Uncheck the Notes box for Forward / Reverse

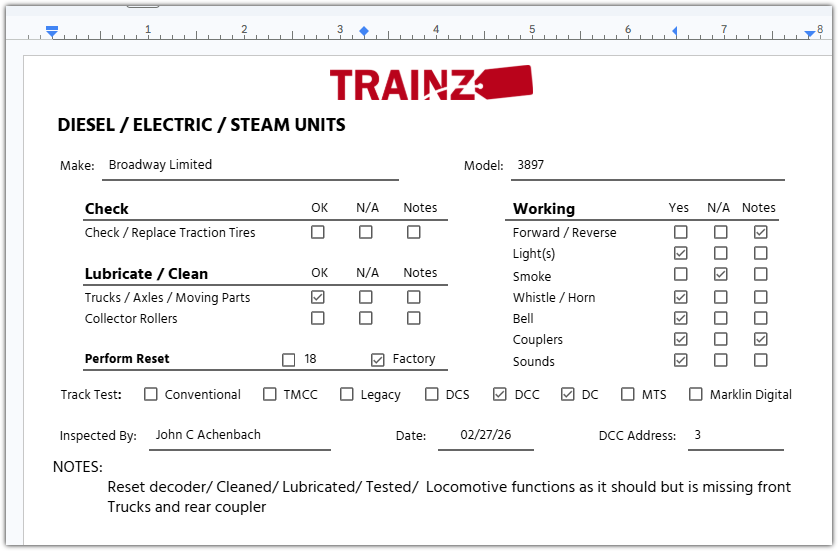(761, 232)
